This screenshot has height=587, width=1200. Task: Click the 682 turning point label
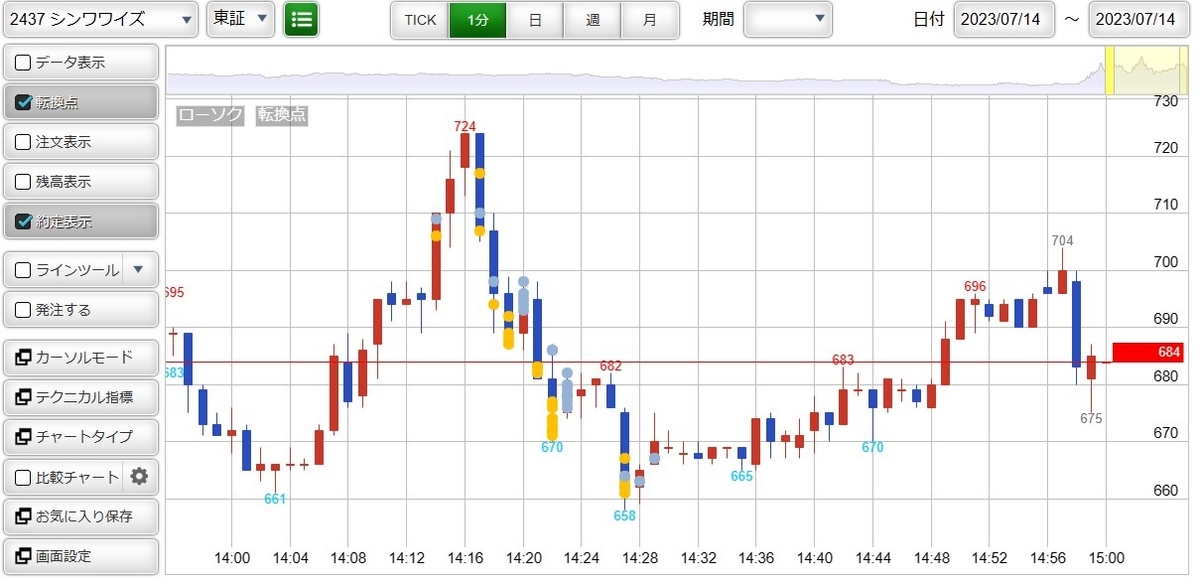pyautogui.click(x=611, y=366)
